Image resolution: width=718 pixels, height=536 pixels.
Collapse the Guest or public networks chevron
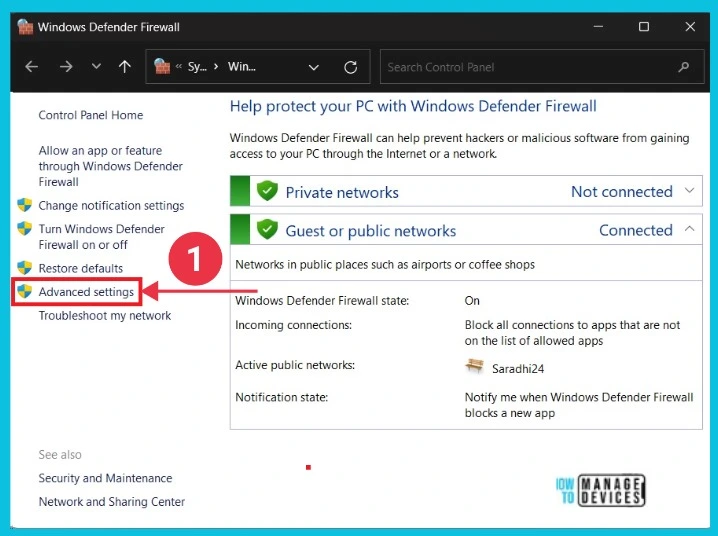[690, 229]
